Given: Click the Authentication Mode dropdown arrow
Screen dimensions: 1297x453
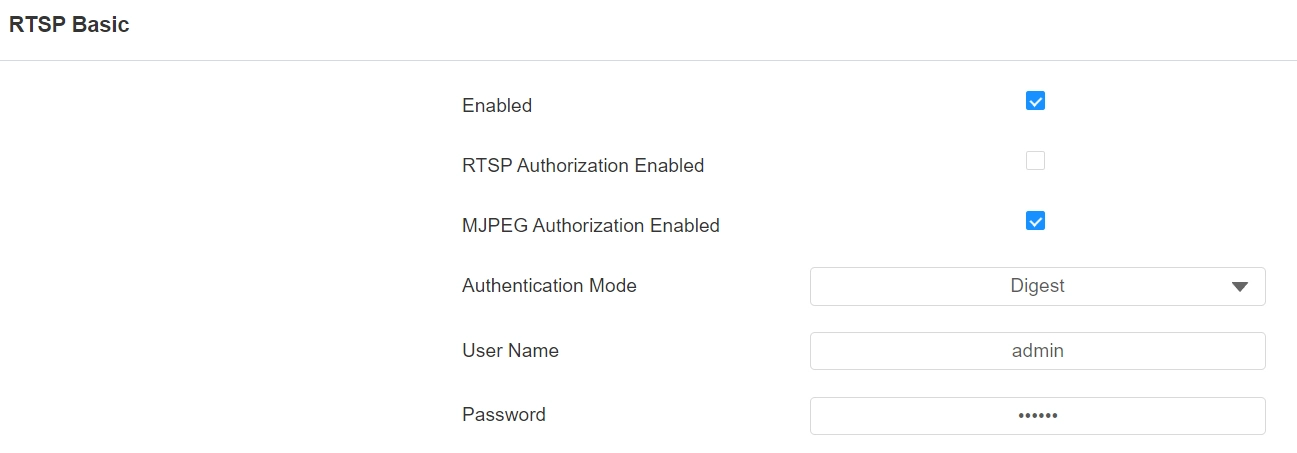Looking at the screenshot, I should coord(1240,287).
